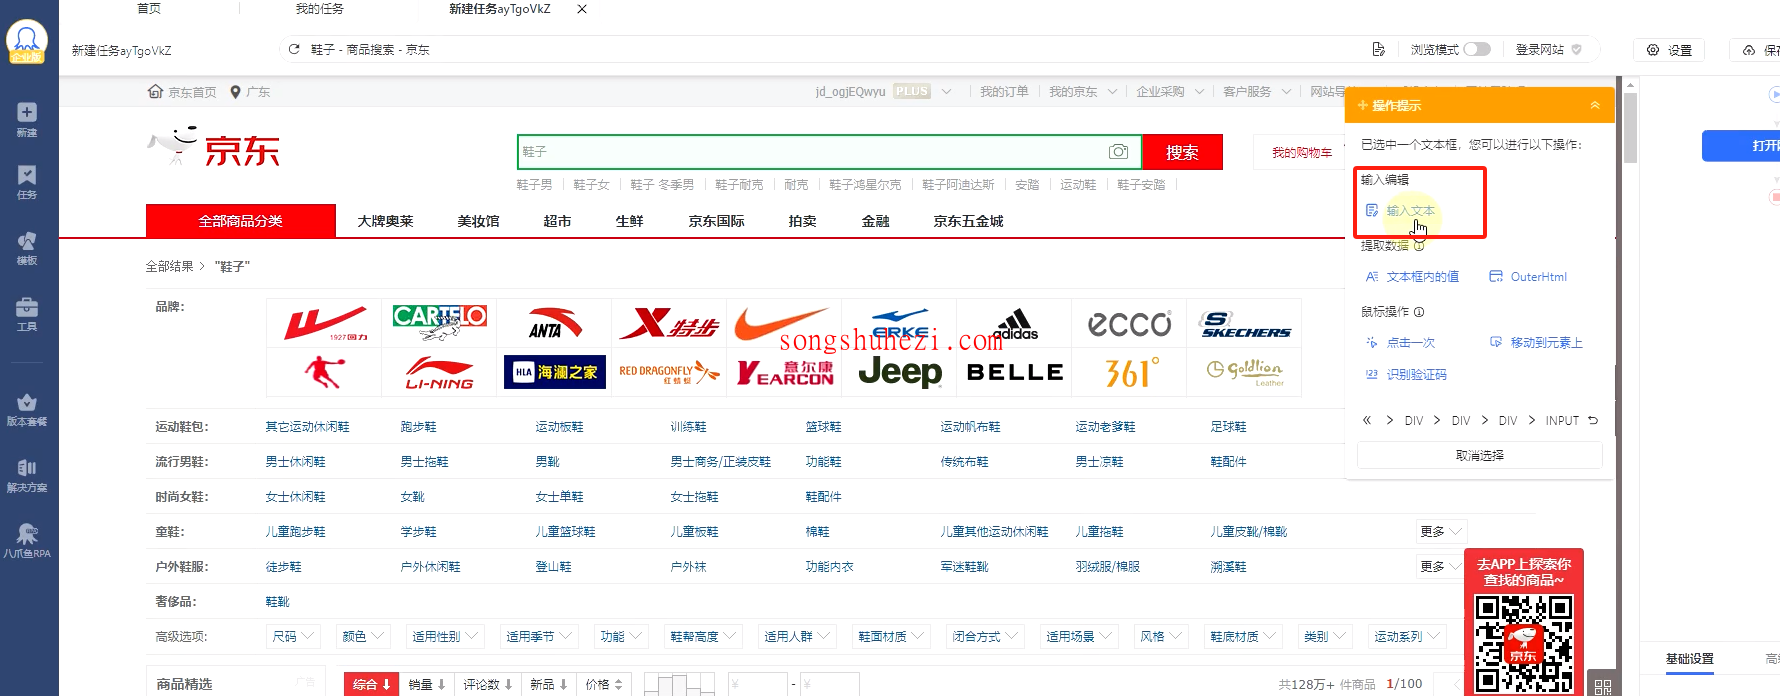Viewport: 1780px width, 696px height.
Task: Expand the 功能 filter dropdown
Action: coord(621,636)
